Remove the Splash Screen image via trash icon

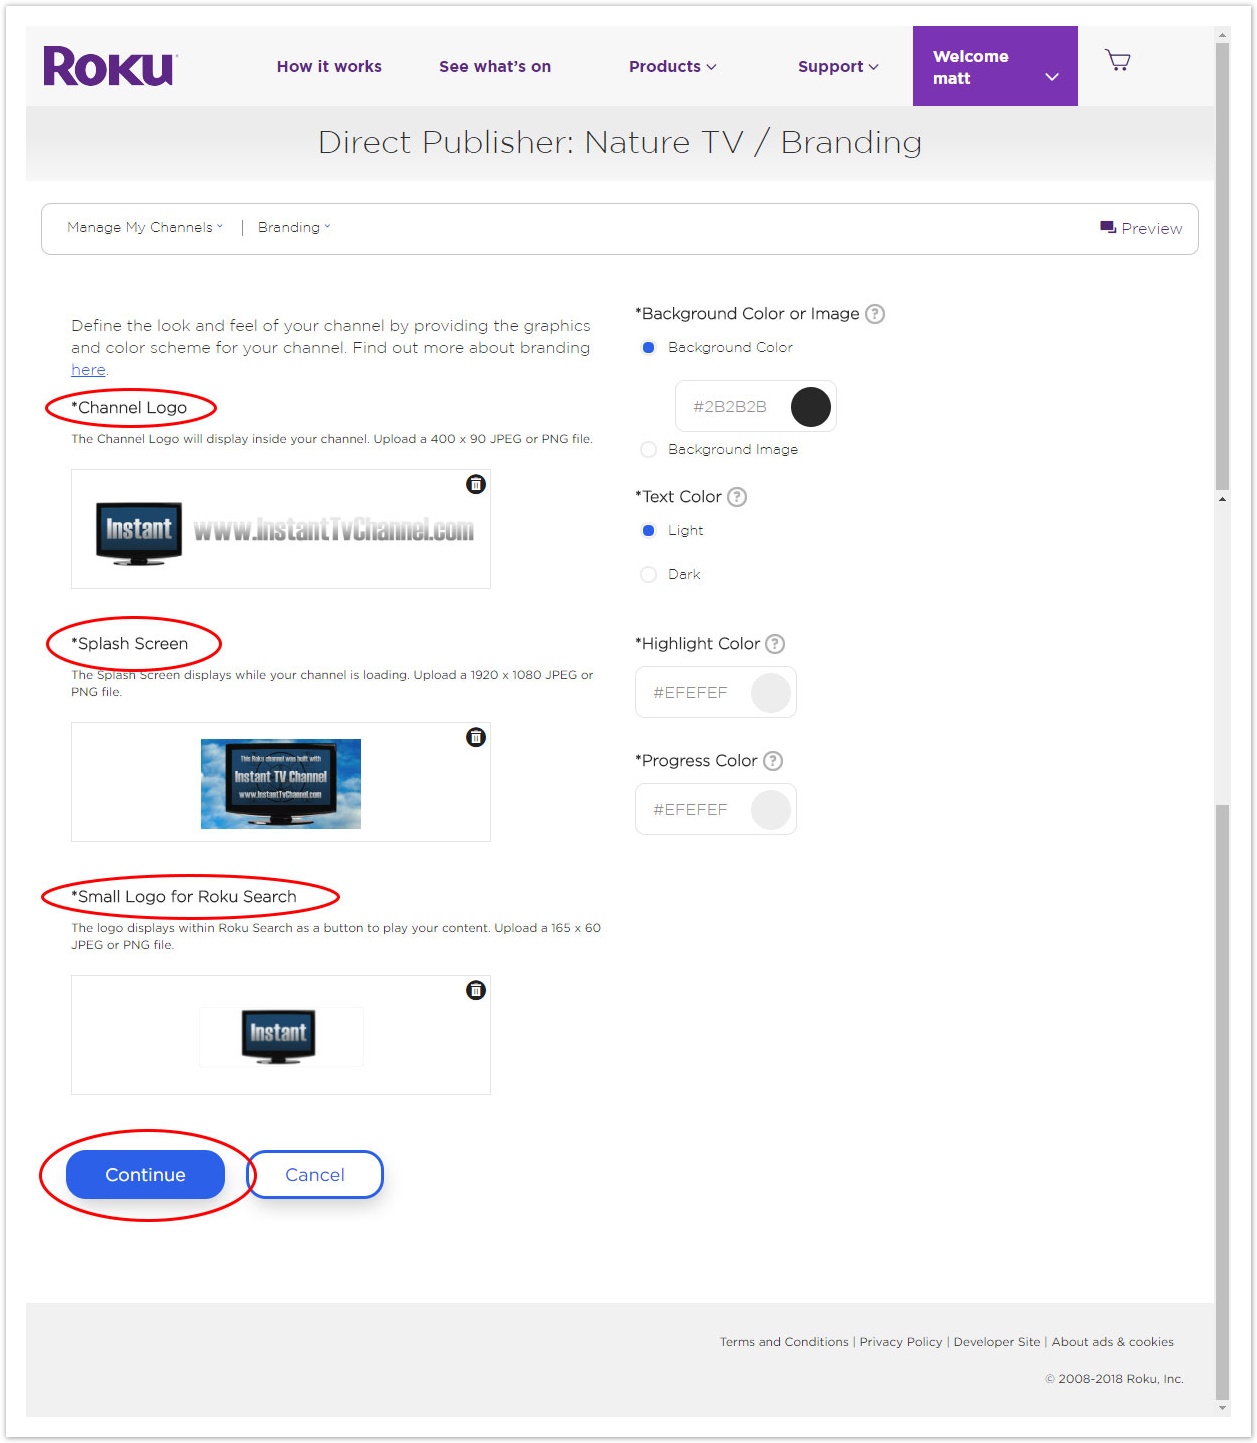[476, 737]
